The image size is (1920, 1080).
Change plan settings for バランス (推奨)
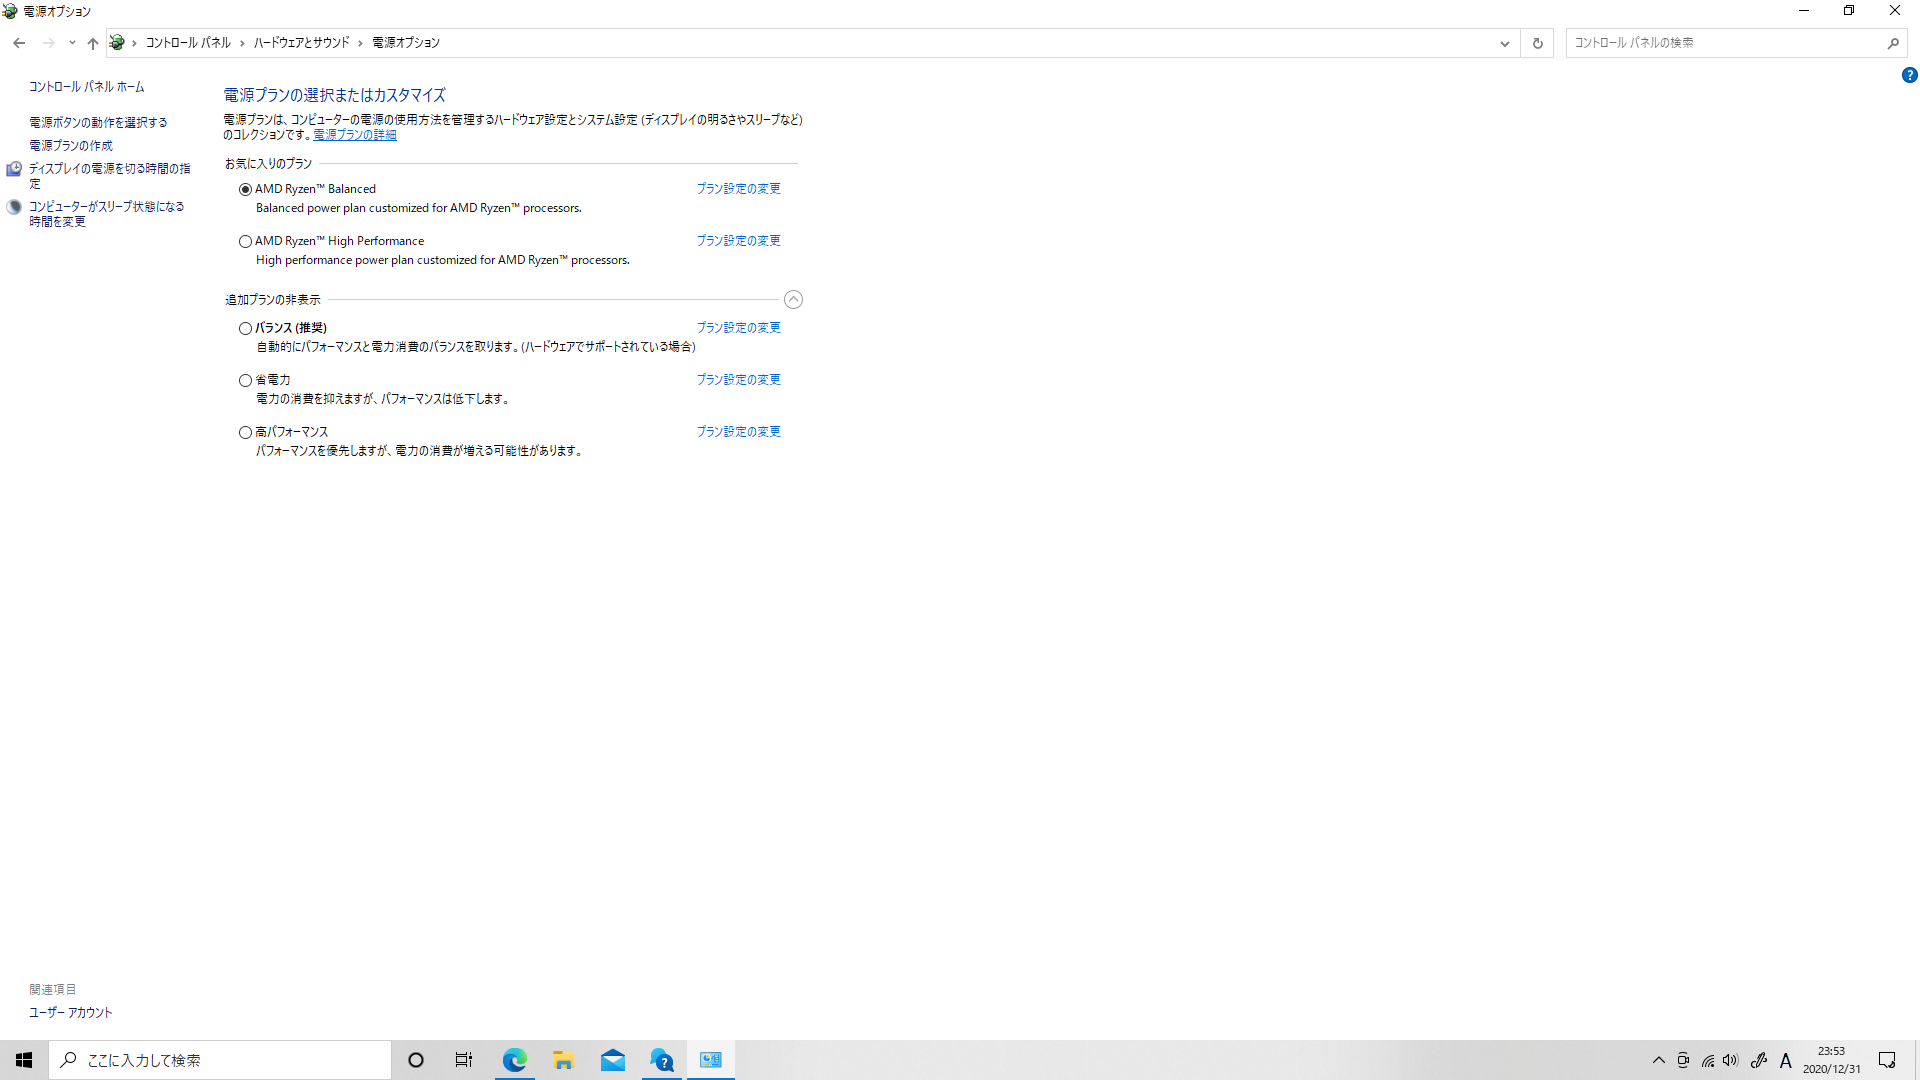pos(738,328)
